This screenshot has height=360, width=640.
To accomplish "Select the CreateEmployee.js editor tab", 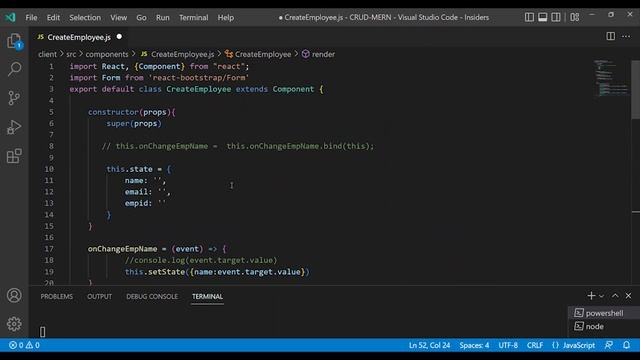I will [78, 37].
